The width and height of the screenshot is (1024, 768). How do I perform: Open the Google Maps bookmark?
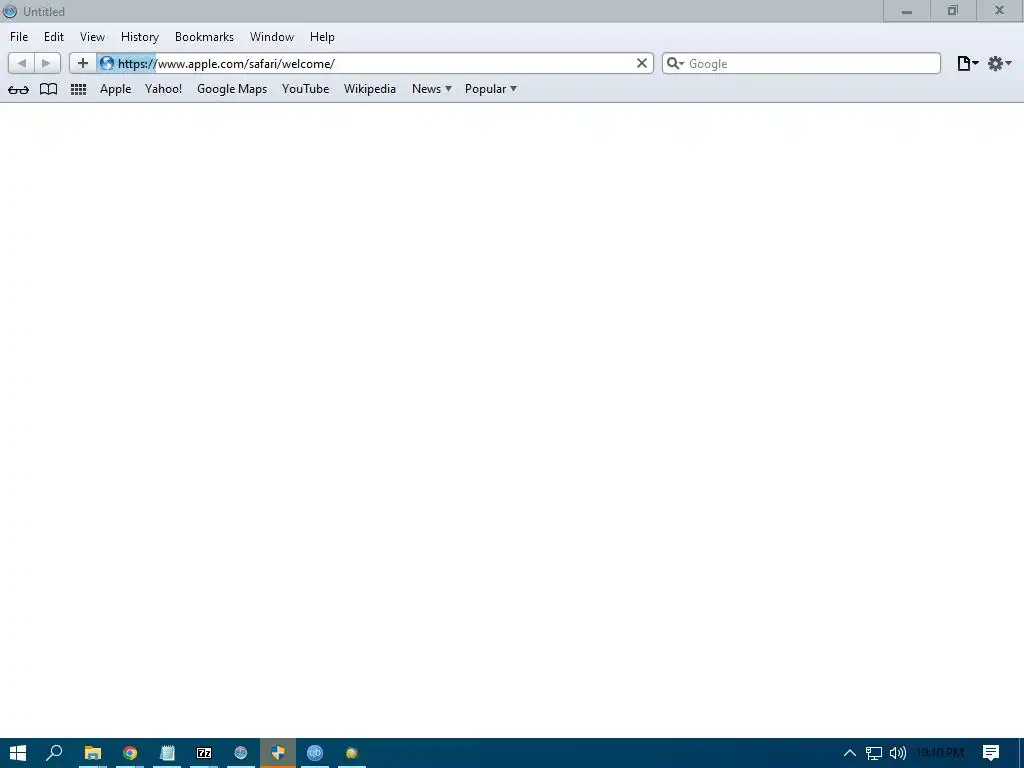[232, 89]
